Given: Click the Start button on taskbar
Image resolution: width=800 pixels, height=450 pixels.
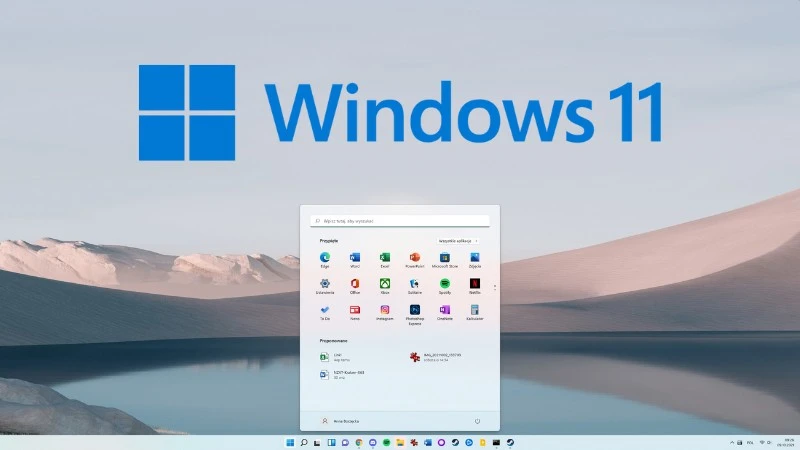Looking at the screenshot, I should 290,442.
